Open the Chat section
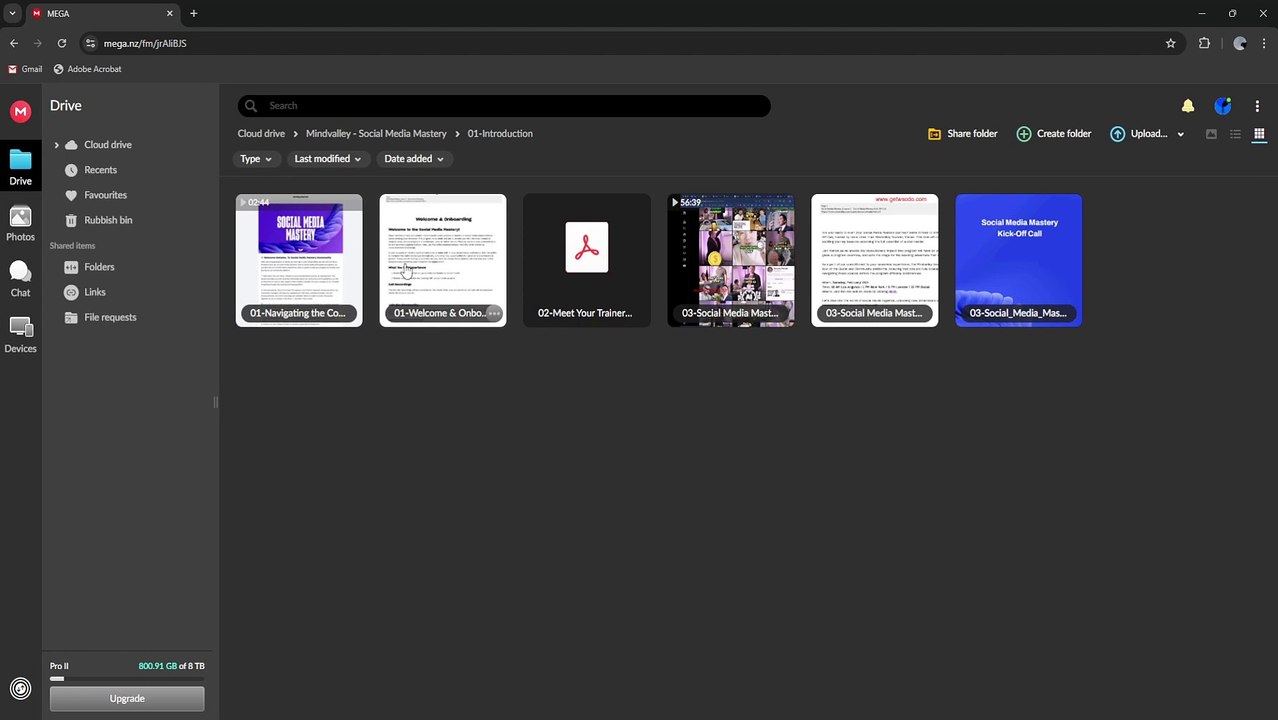This screenshot has width=1278, height=720. [x=20, y=279]
